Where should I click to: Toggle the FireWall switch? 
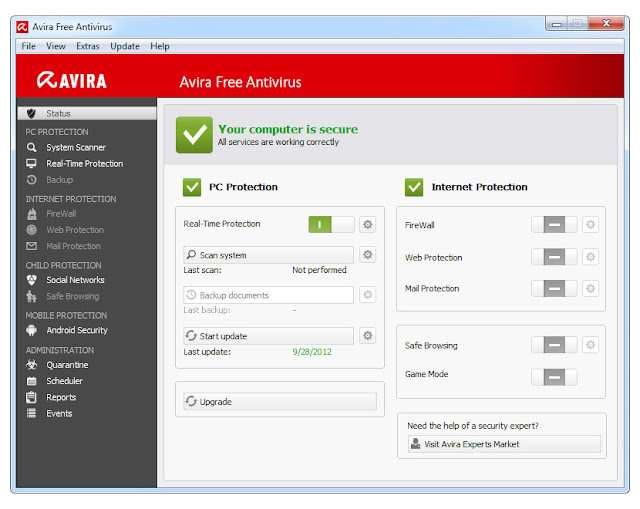(x=554, y=224)
